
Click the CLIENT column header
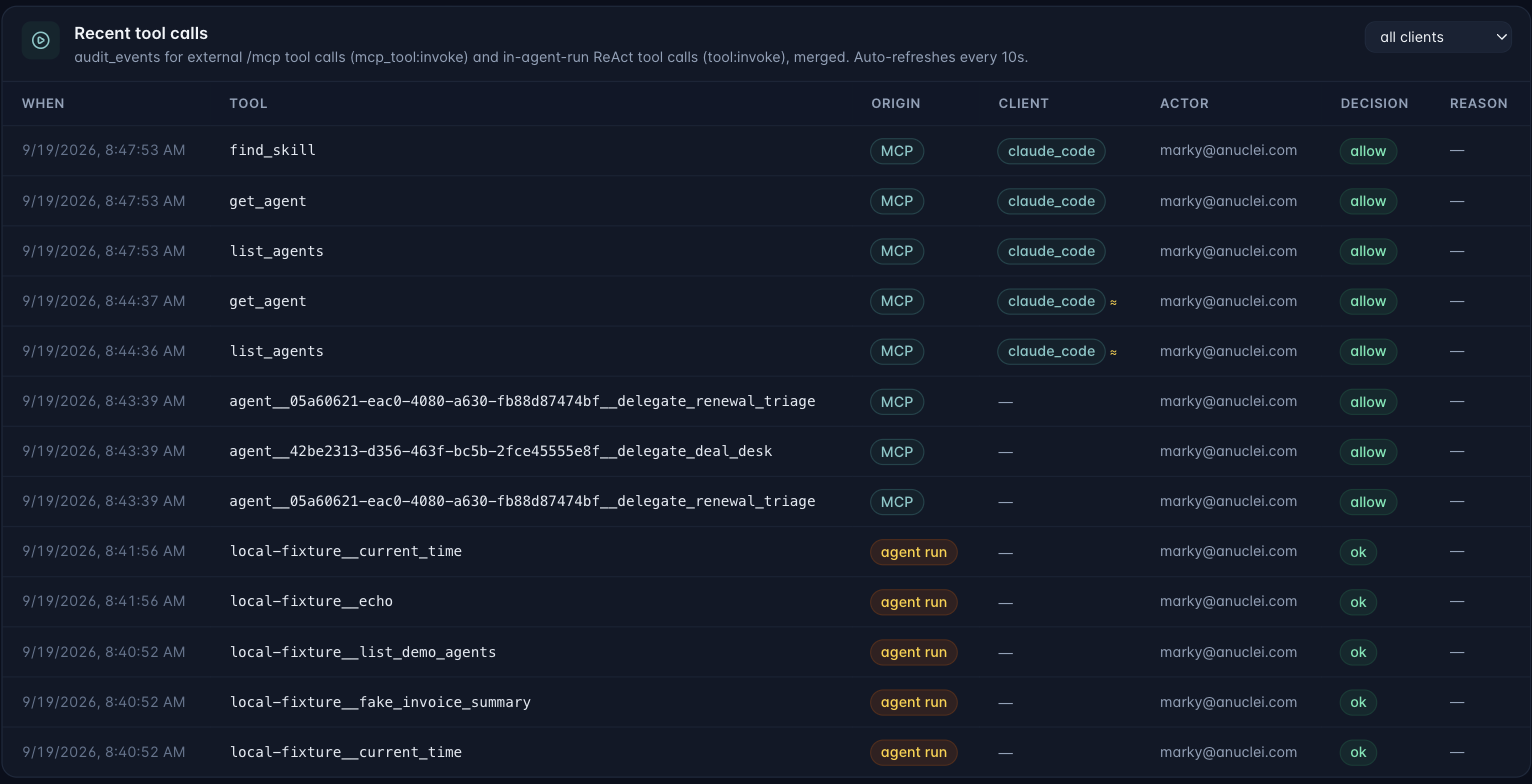click(1023, 103)
